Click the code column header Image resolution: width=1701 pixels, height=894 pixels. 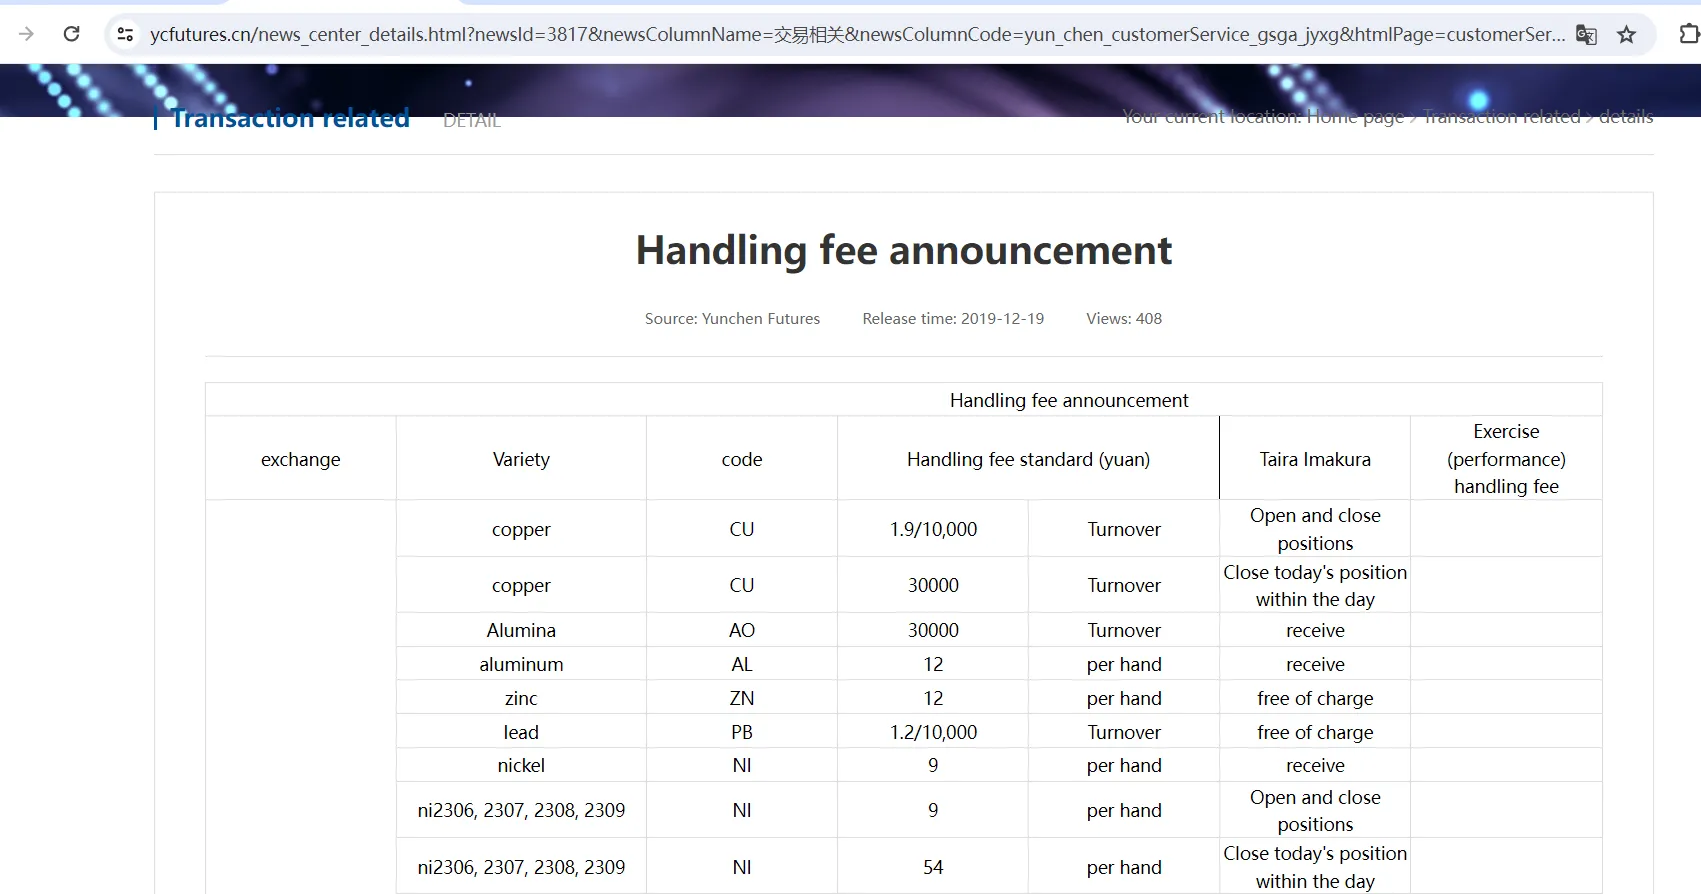click(x=742, y=459)
